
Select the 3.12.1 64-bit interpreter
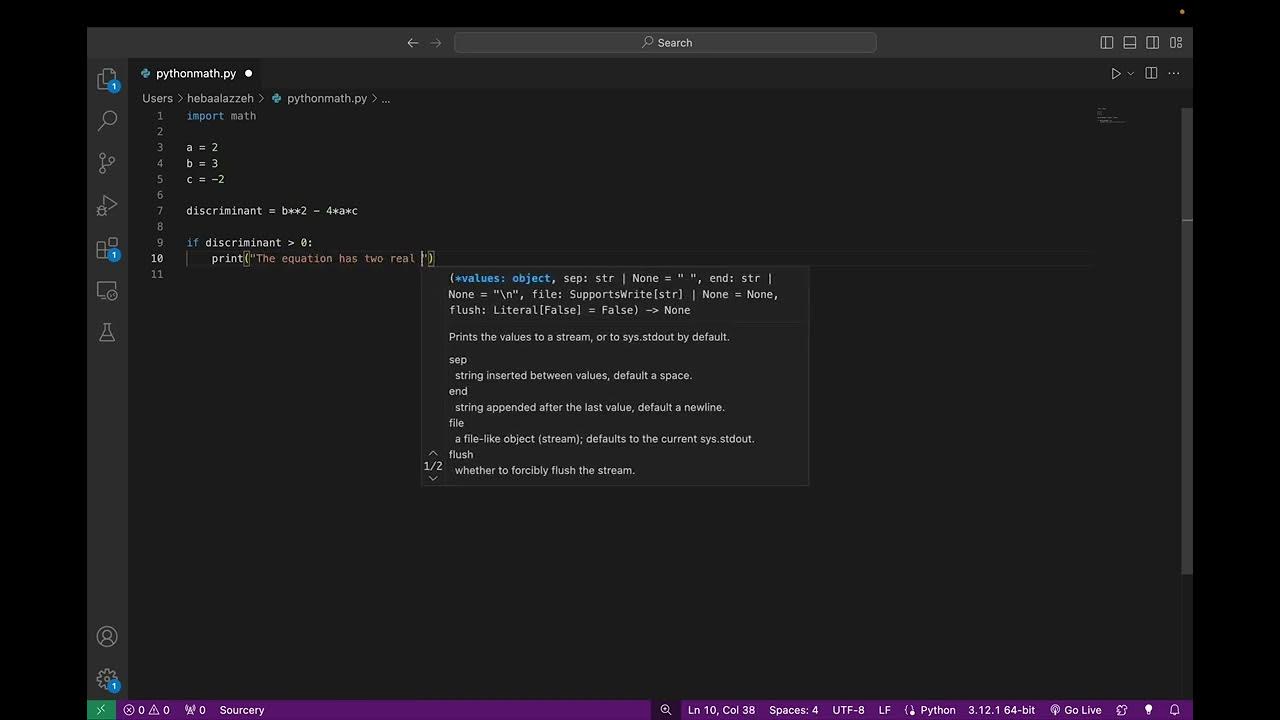pos(1001,710)
